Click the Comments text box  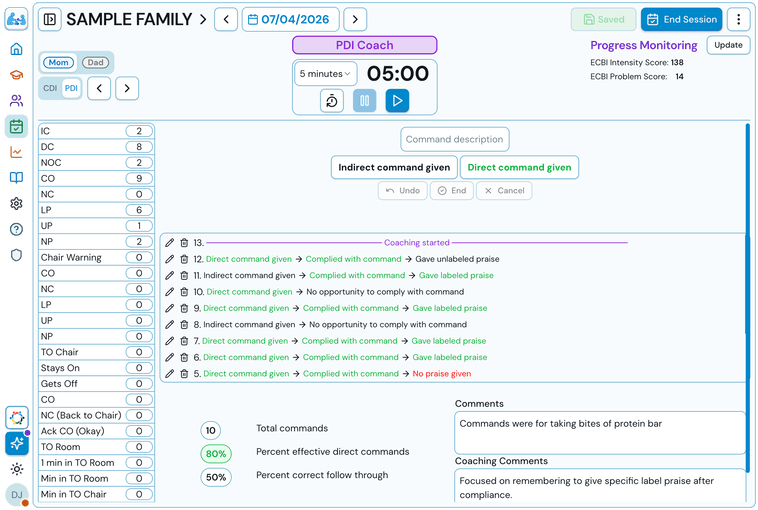(600, 433)
